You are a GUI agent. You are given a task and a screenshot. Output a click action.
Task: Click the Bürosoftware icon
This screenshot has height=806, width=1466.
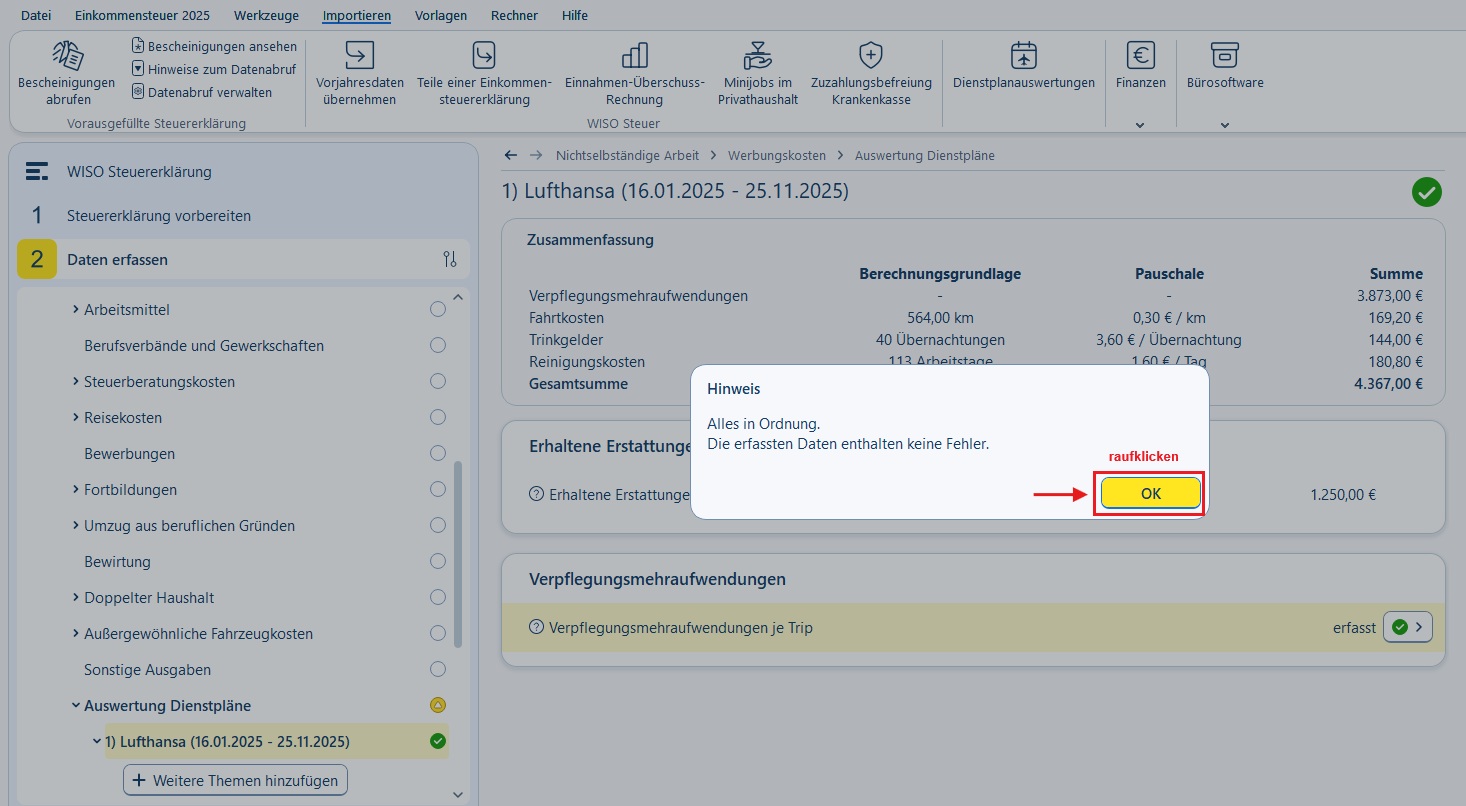1225,54
